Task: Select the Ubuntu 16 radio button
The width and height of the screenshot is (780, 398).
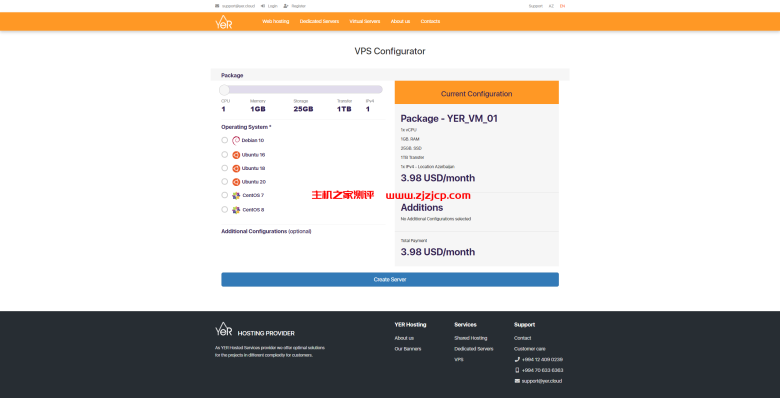Action: click(x=224, y=155)
